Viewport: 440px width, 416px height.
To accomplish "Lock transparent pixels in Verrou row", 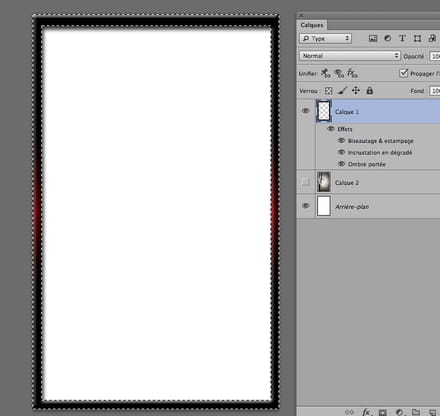I will click(x=329, y=91).
